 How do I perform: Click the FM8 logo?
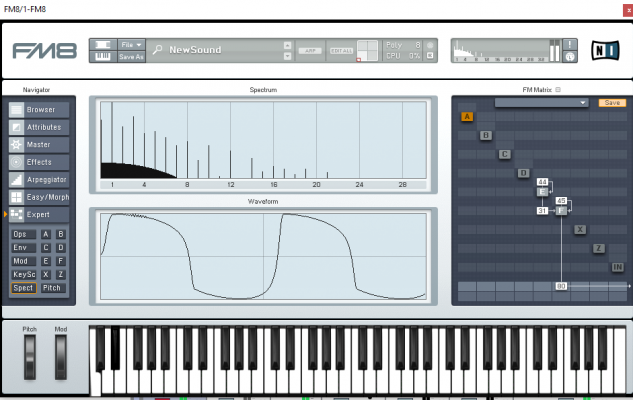tap(44, 51)
